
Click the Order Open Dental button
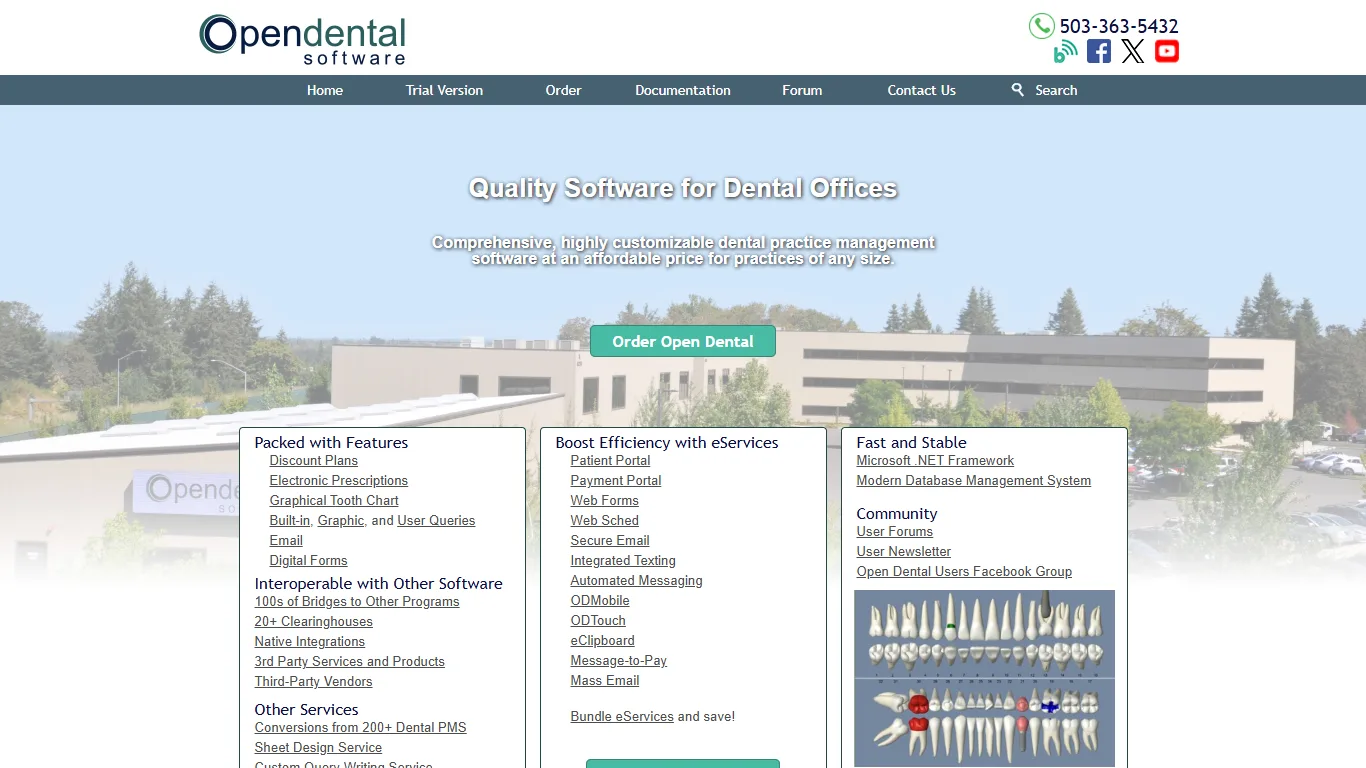coord(683,341)
